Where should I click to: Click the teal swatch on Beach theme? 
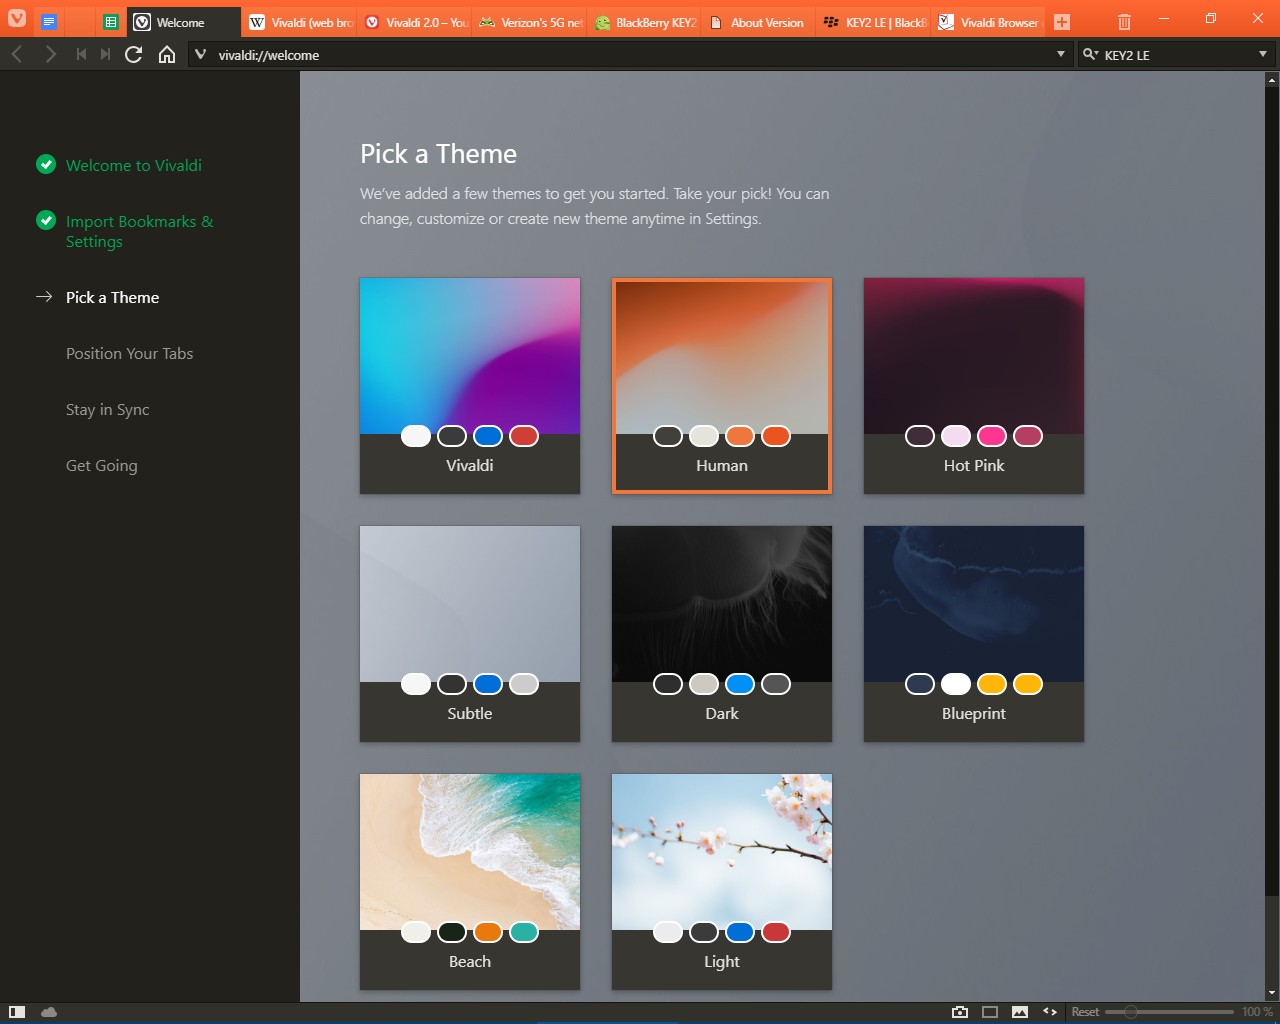[524, 932]
